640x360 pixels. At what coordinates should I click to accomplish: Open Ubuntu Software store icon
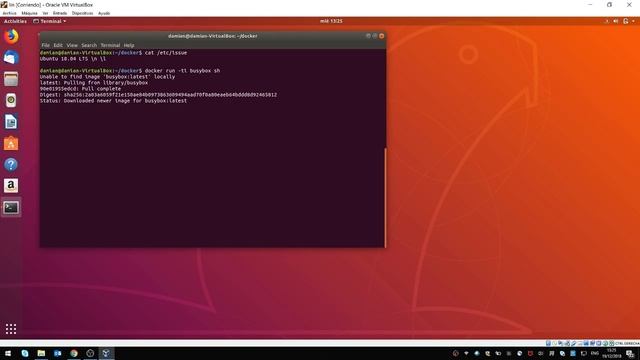pos(11,143)
